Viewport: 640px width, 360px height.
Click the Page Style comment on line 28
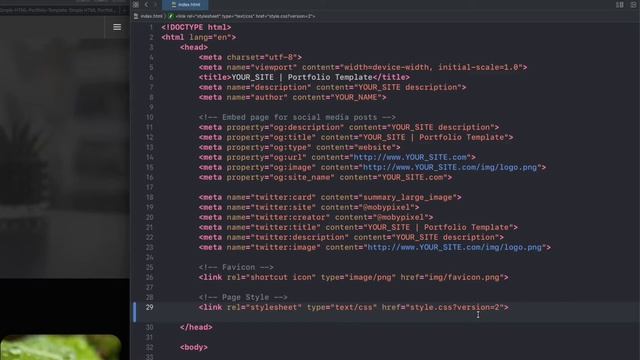point(243,297)
